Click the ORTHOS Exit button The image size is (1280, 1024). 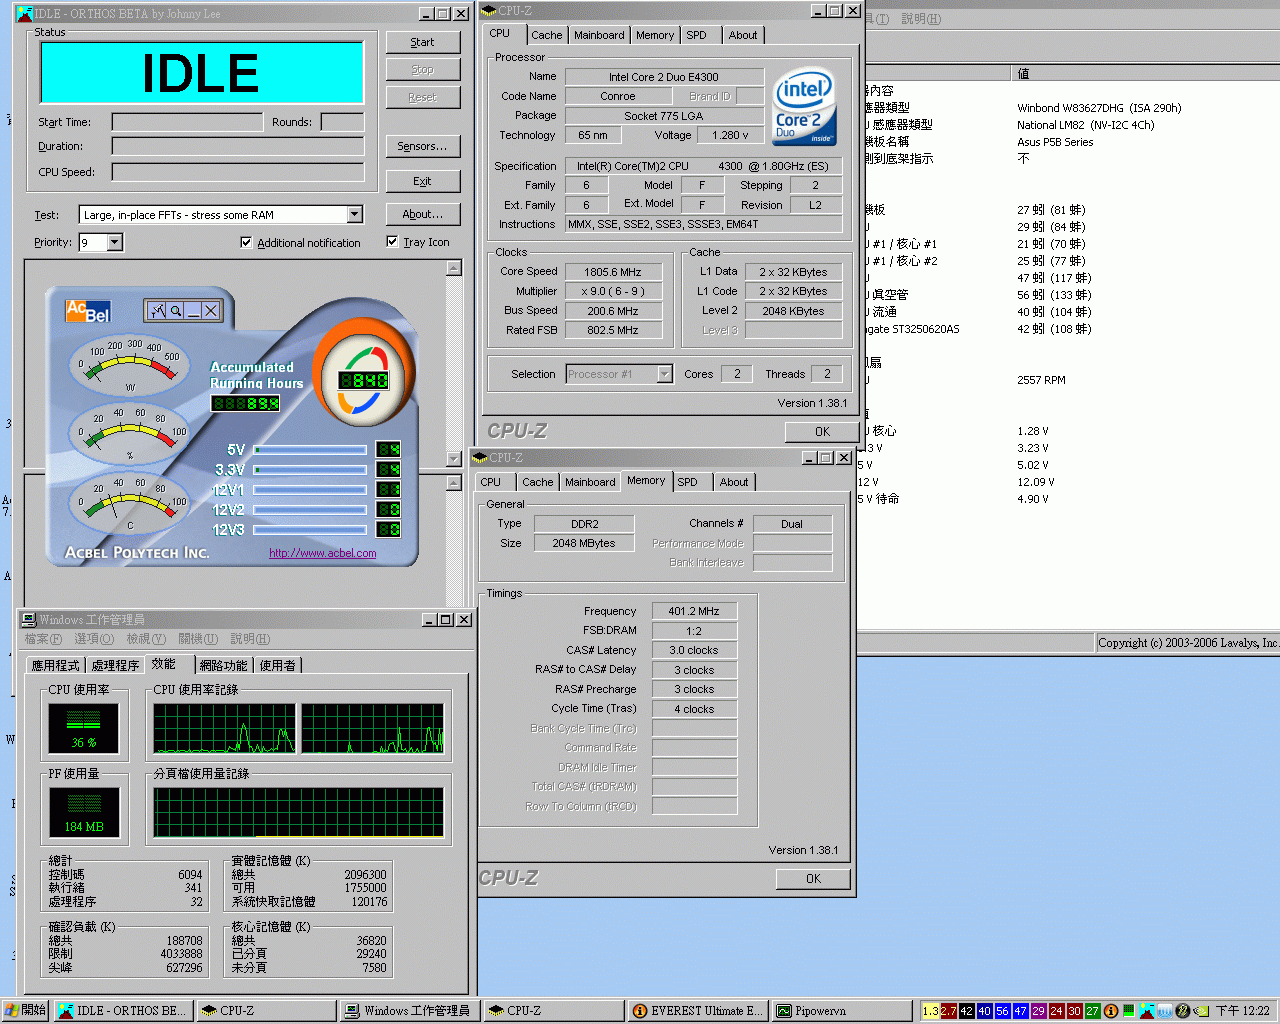click(423, 181)
